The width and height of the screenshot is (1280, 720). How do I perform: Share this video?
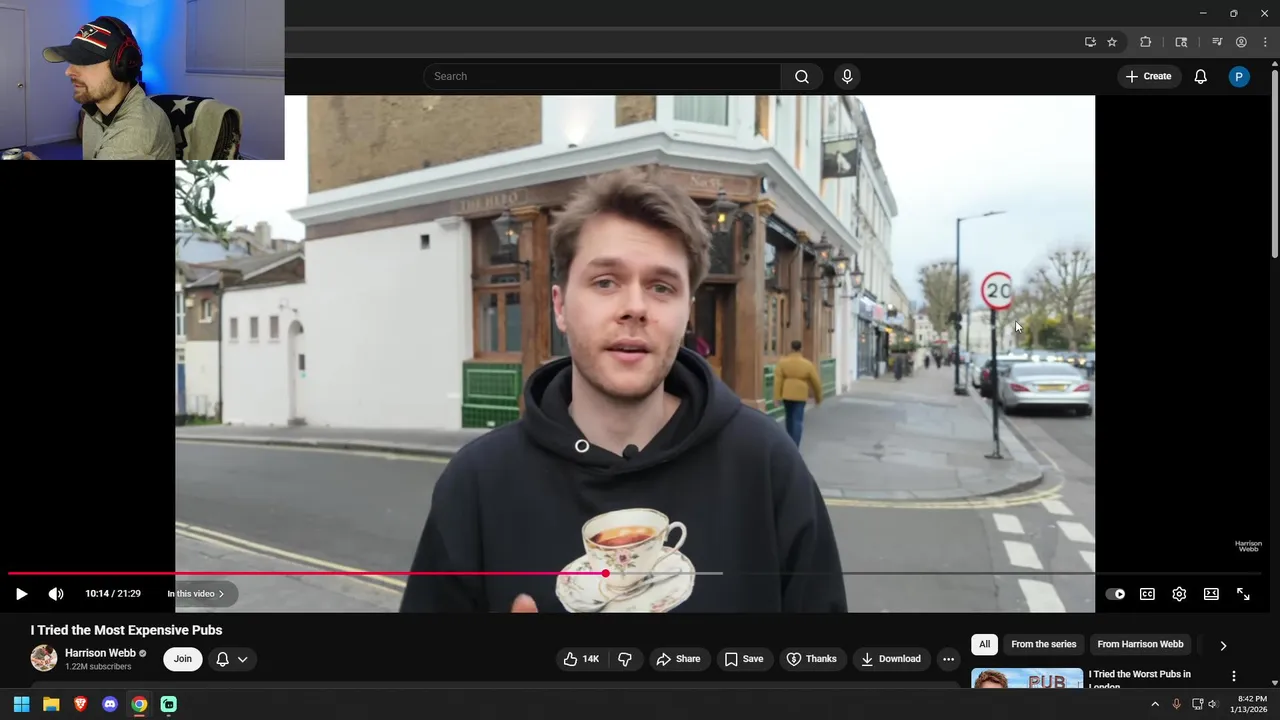pos(678,659)
